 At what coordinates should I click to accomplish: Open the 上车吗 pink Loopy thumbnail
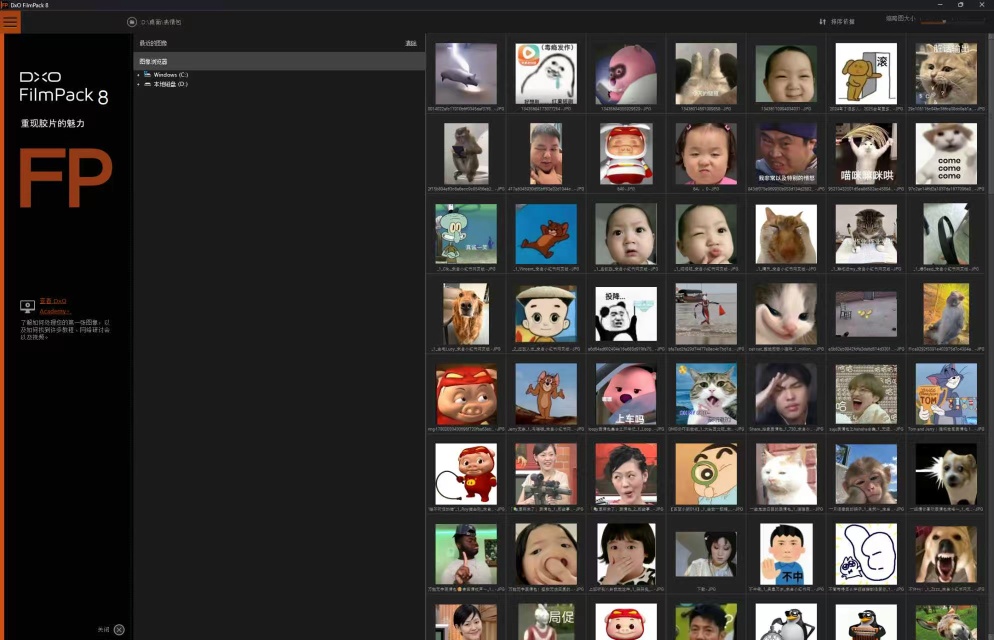(626, 394)
